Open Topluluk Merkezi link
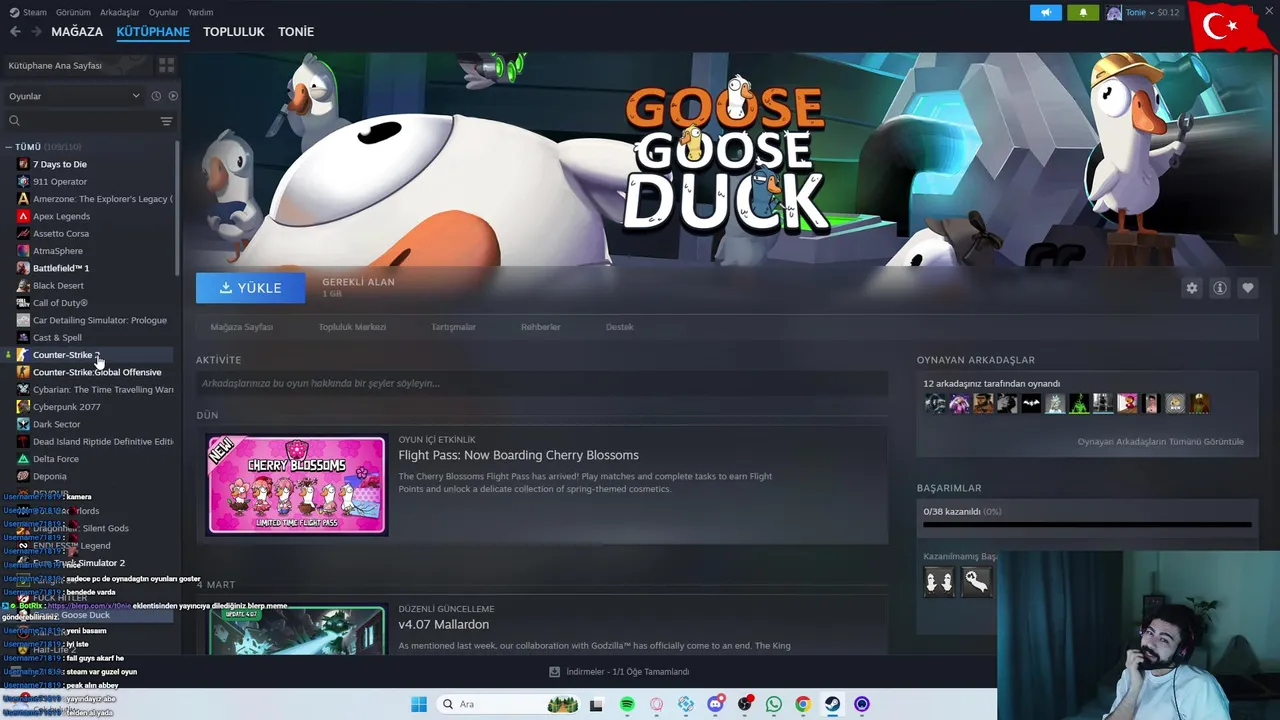The width and height of the screenshot is (1280, 720). tap(352, 327)
